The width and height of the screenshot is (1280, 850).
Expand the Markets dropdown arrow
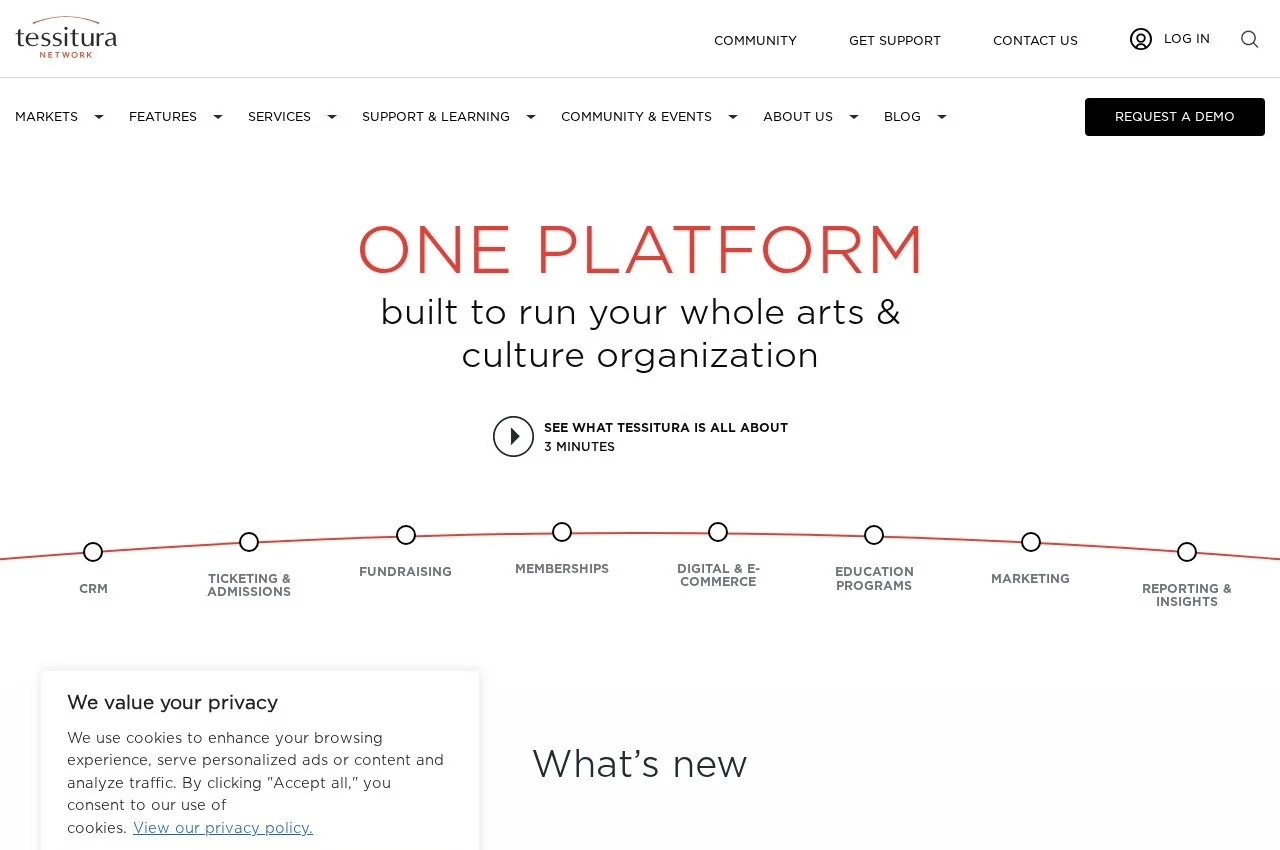tap(99, 117)
